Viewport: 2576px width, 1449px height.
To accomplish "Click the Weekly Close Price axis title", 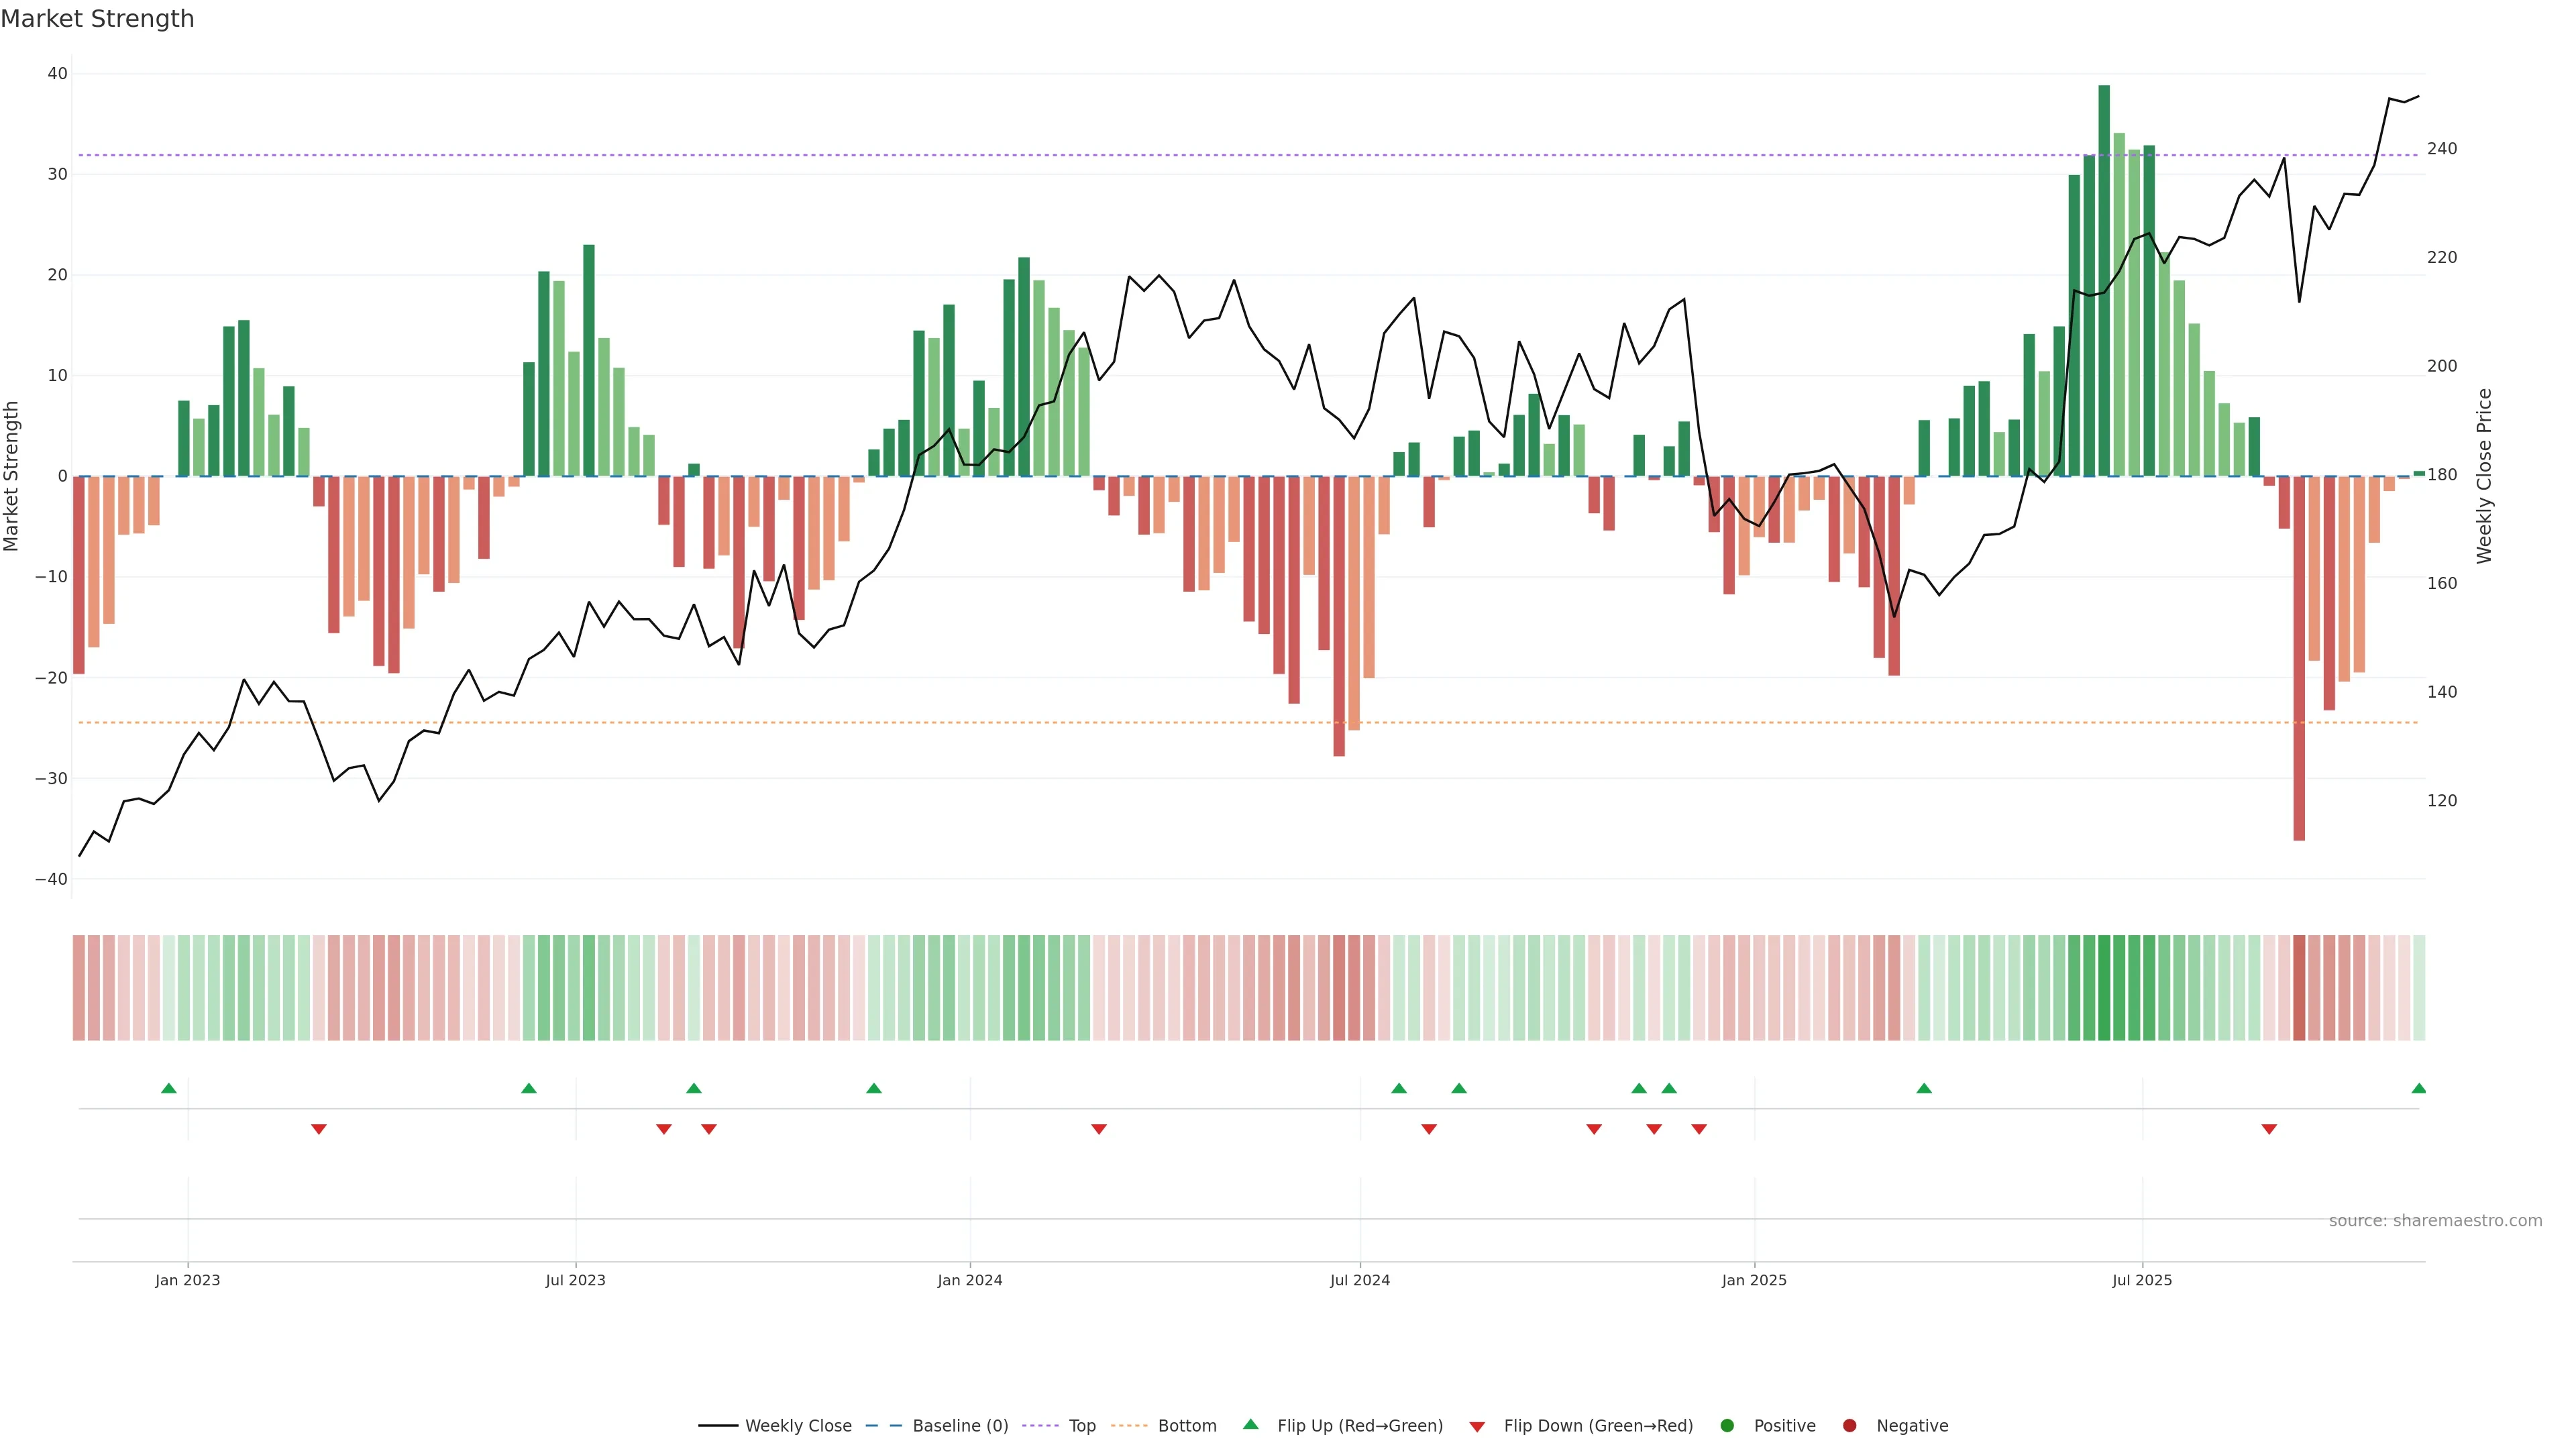I will coord(2484,476).
